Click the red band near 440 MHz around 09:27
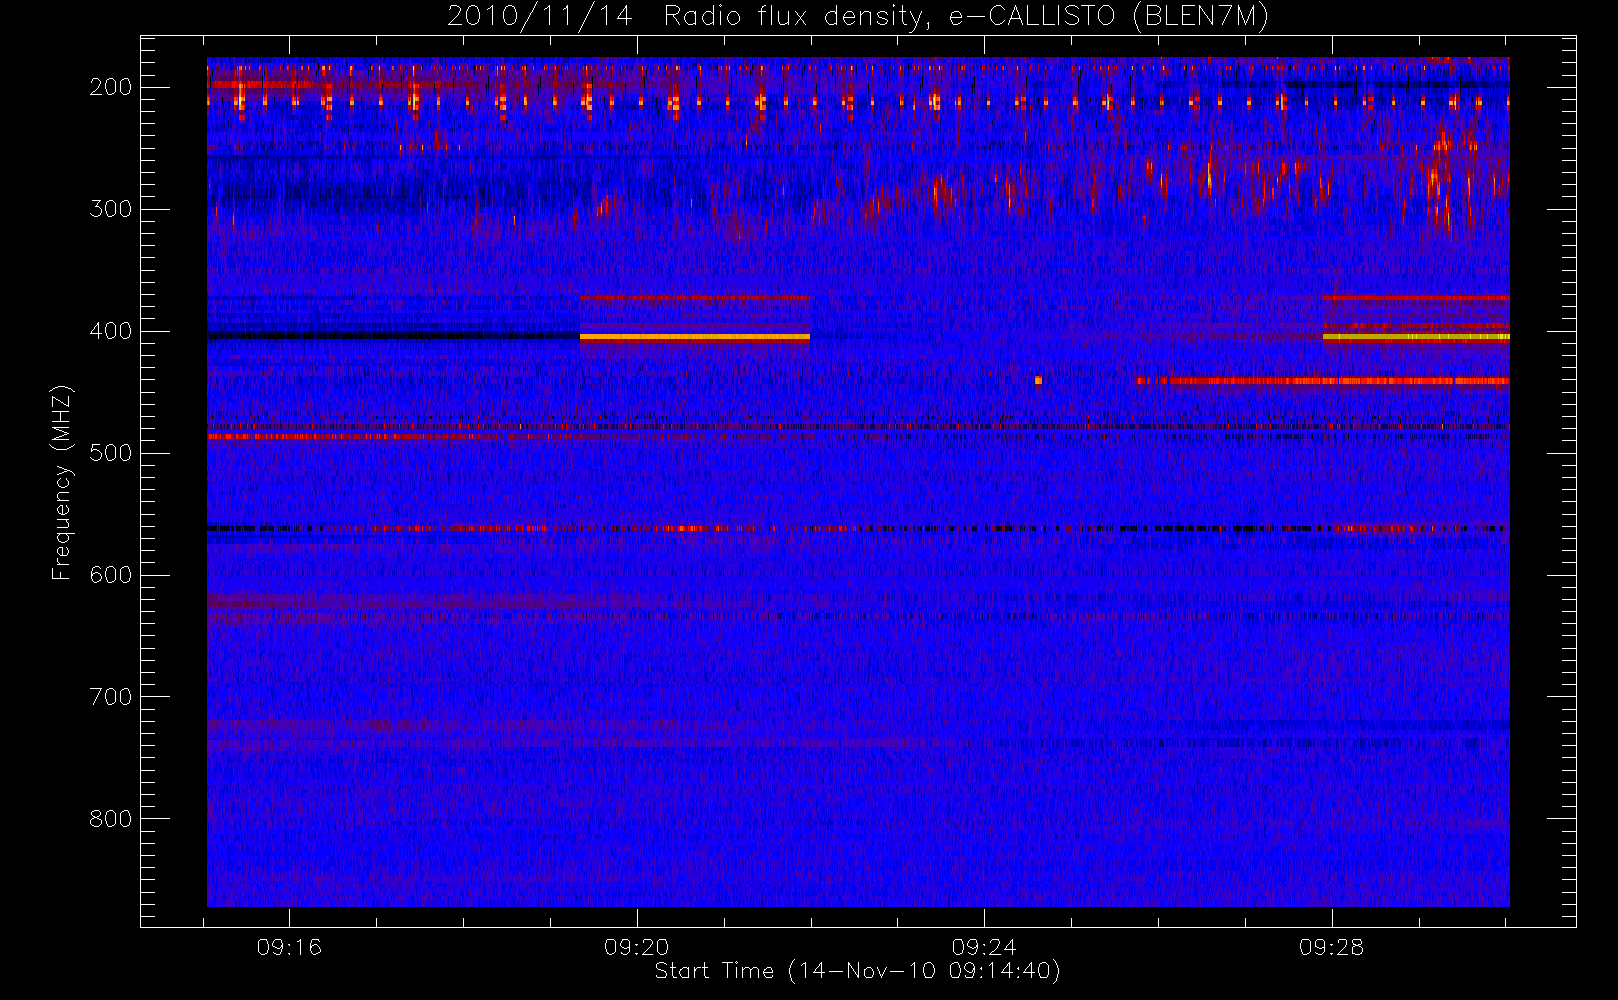The height and width of the screenshot is (1000, 1618). pyautogui.click(x=1323, y=381)
